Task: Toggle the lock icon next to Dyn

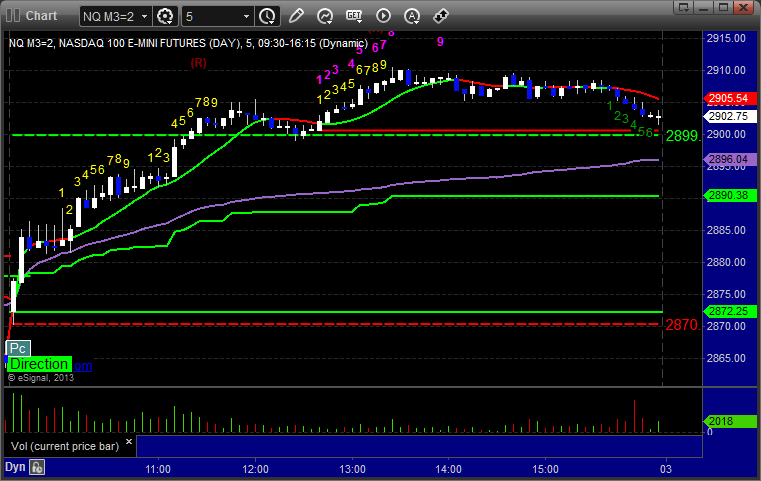Action: pyautogui.click(x=37, y=467)
